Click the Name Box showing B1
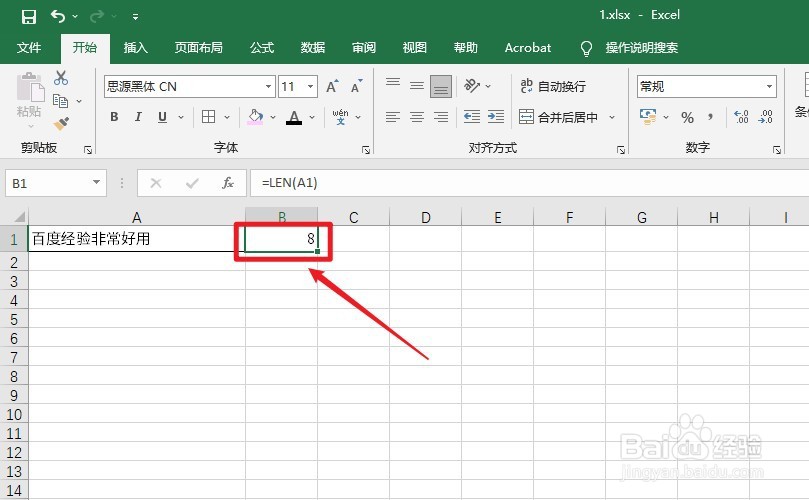Screen dimensions: 809x500 pos(56,183)
